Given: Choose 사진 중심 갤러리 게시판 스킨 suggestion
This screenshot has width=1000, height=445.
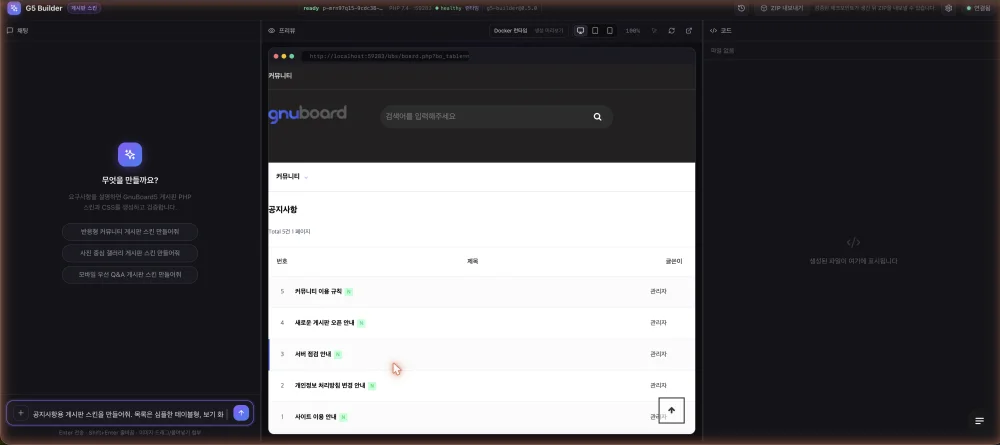Looking at the screenshot, I should click(x=130, y=253).
